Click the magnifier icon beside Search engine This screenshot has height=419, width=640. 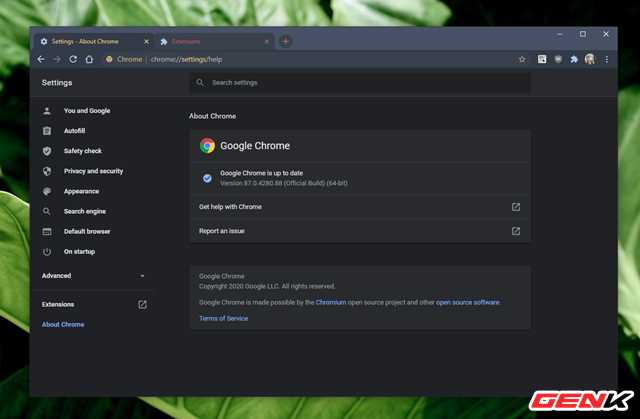pyautogui.click(x=47, y=211)
